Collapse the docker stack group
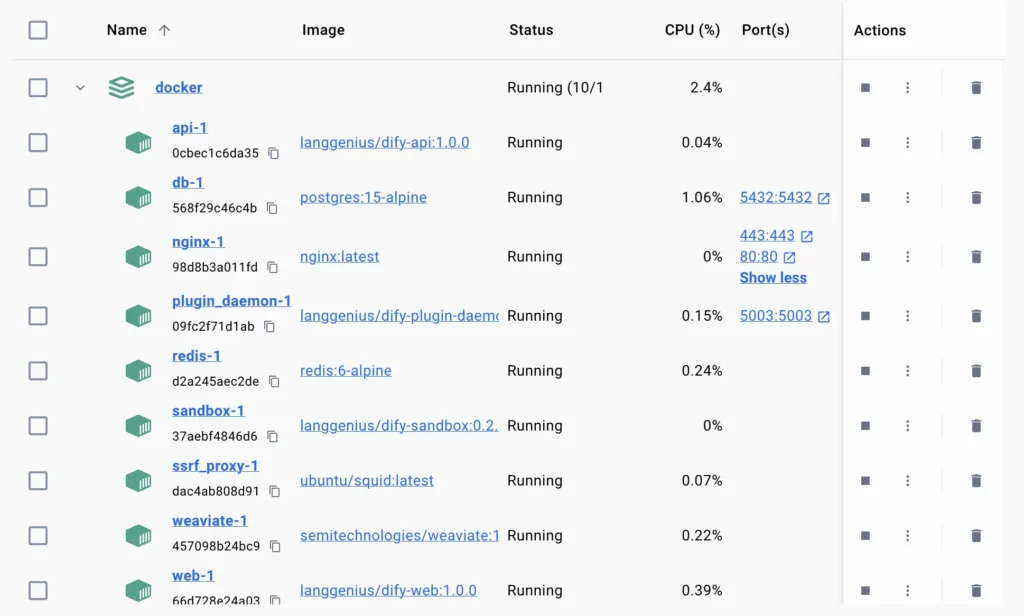 [x=80, y=88]
